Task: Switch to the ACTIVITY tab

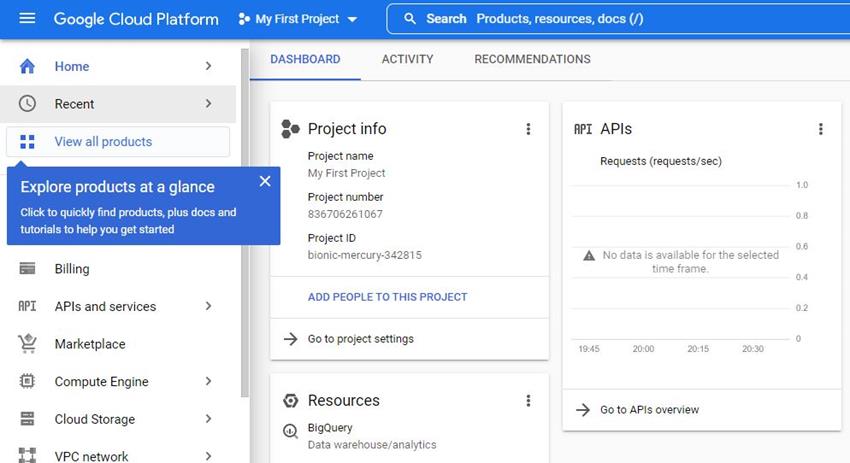Action: coord(408,59)
